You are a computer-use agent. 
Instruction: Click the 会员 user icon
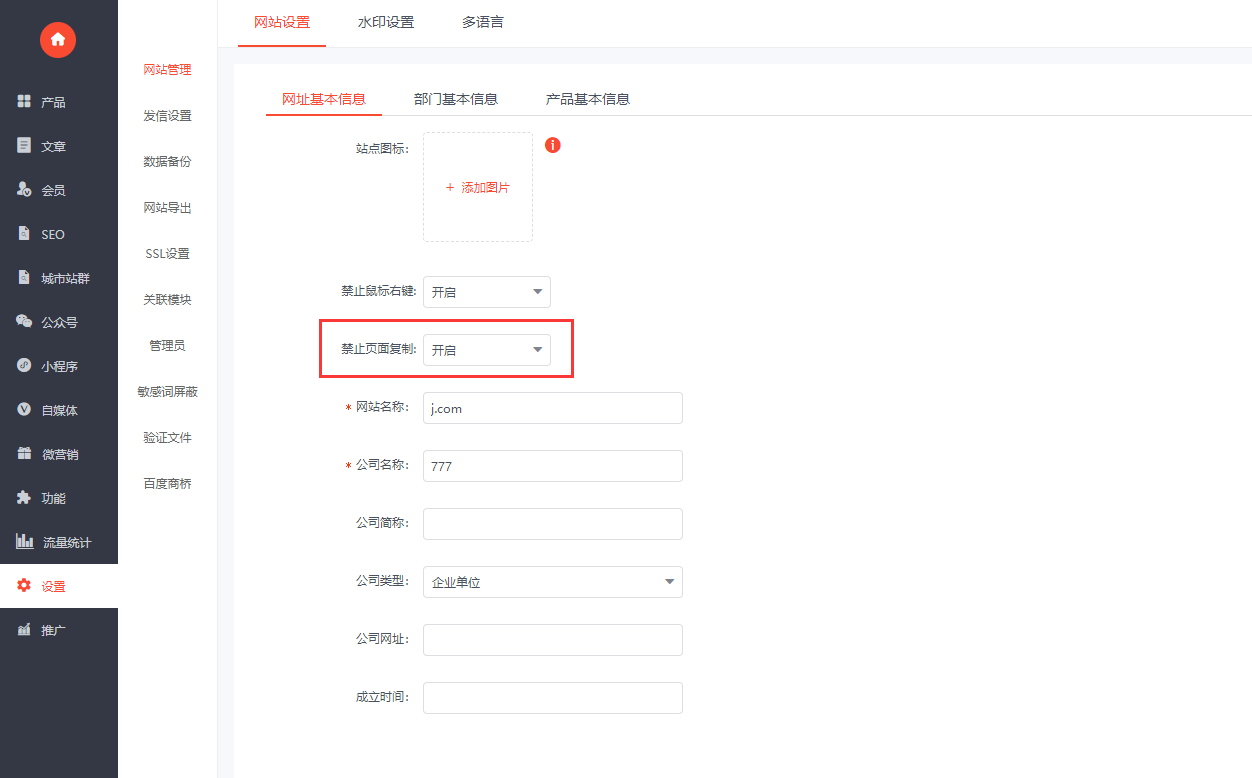tap(24, 190)
